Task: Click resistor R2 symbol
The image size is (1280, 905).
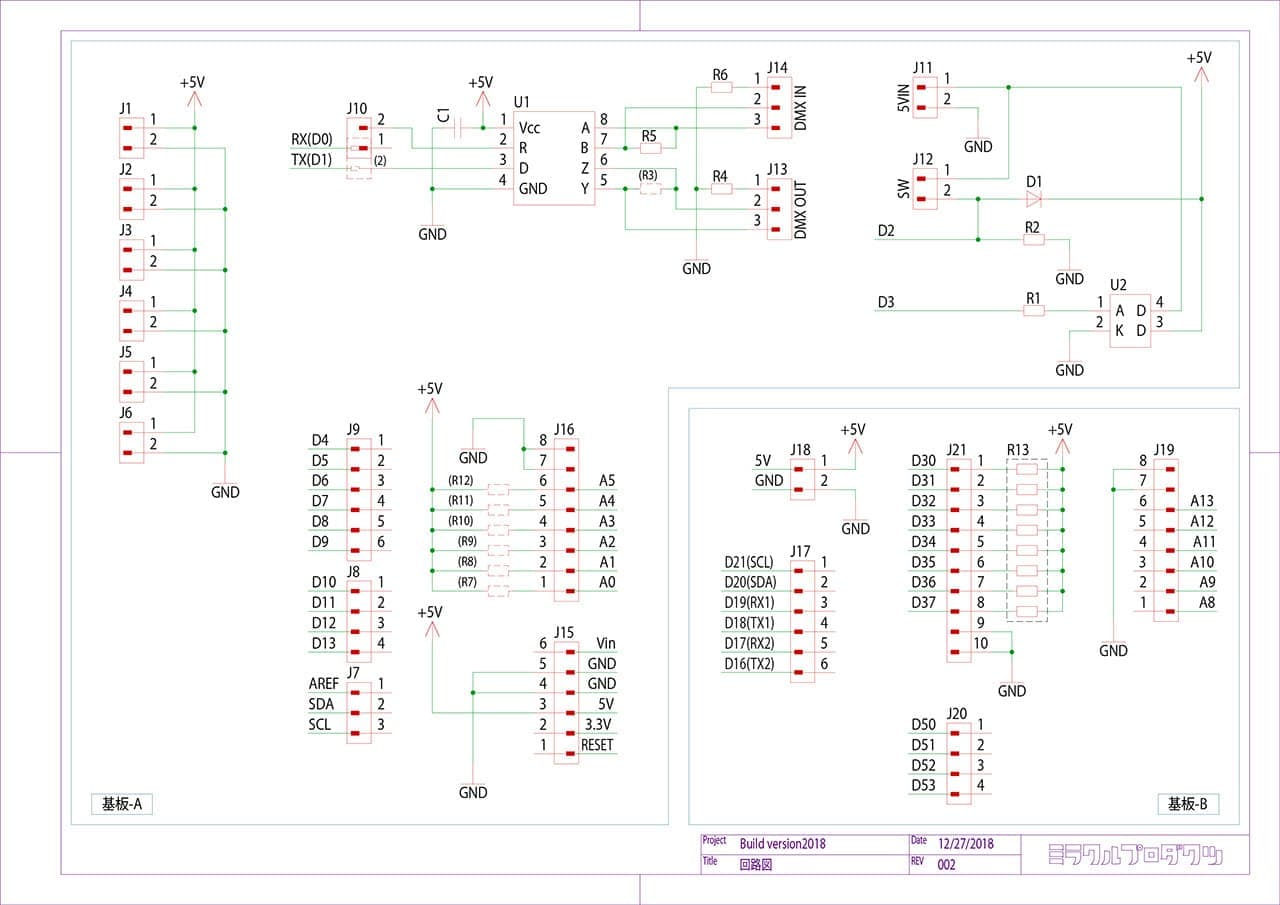Action: tap(1033, 240)
